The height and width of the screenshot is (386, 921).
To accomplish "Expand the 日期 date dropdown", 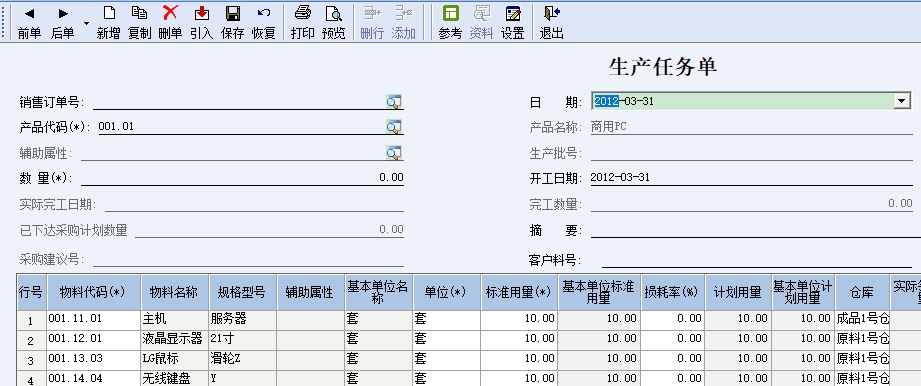I will [902, 101].
